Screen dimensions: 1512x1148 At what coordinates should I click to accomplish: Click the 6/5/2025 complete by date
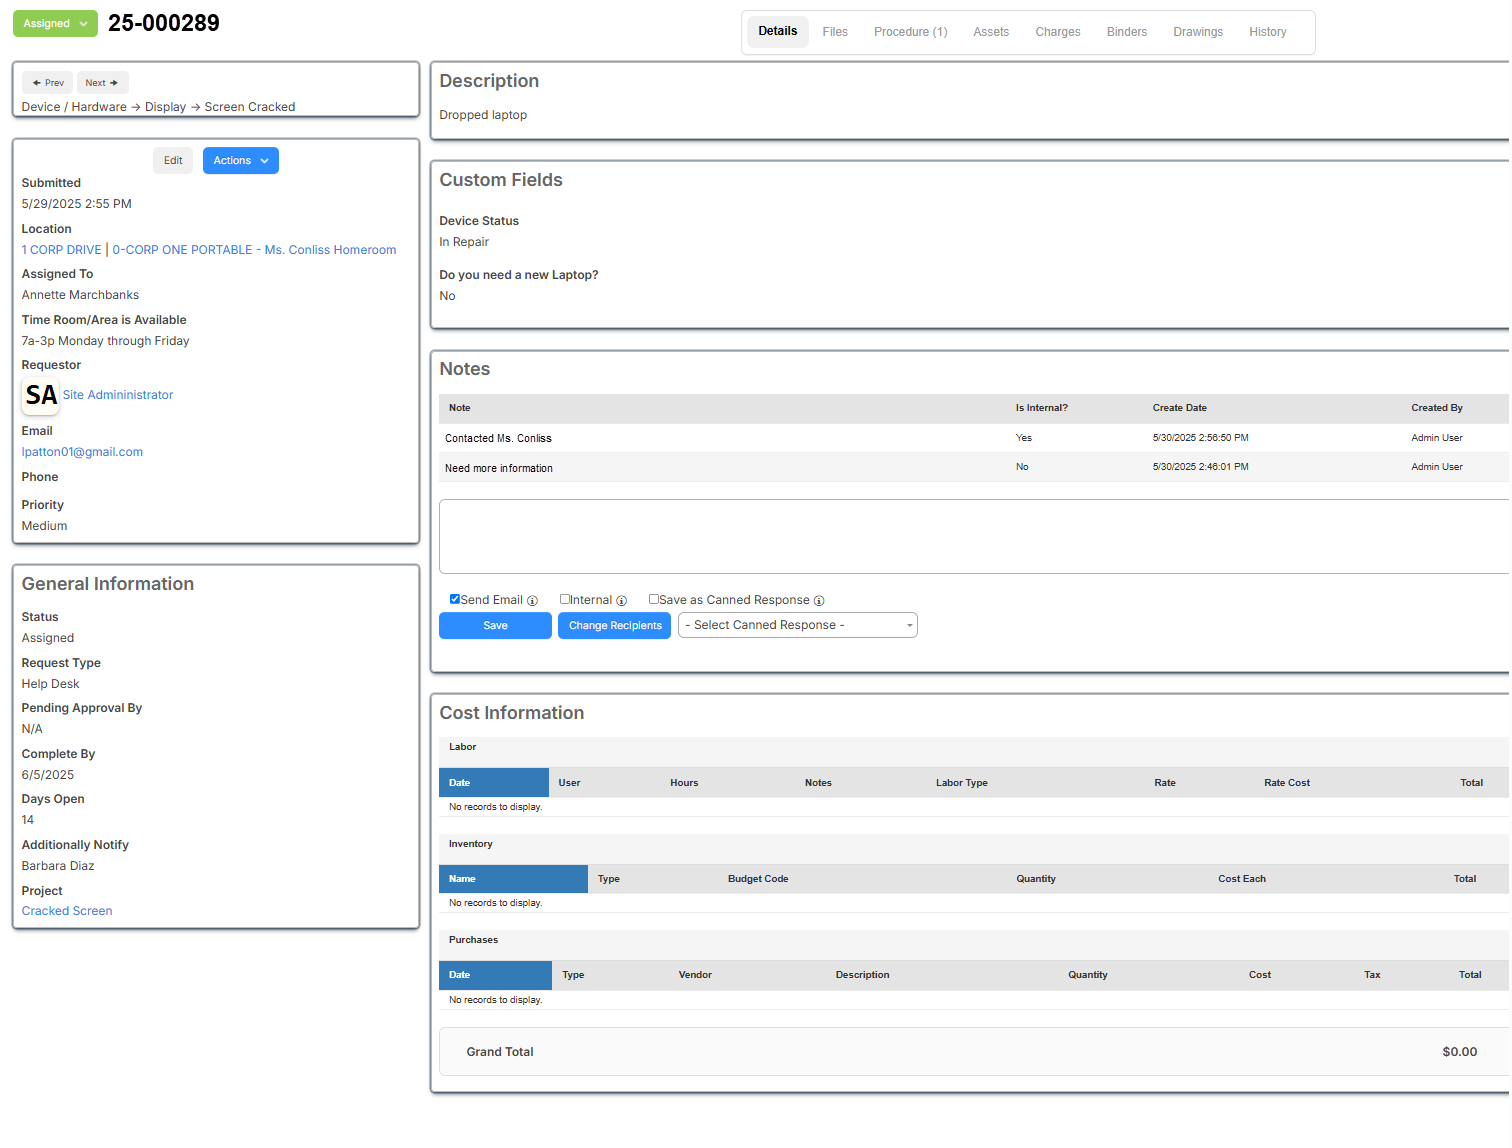tap(48, 775)
